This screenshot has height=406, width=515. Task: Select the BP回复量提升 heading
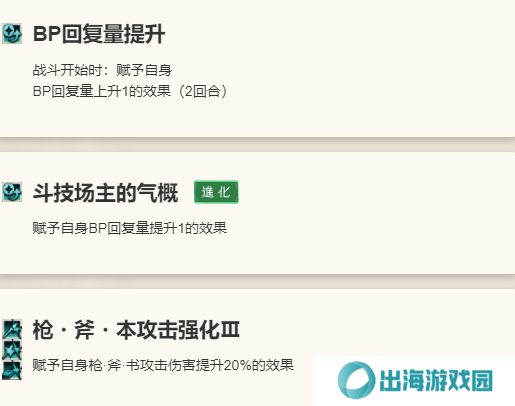(x=99, y=34)
